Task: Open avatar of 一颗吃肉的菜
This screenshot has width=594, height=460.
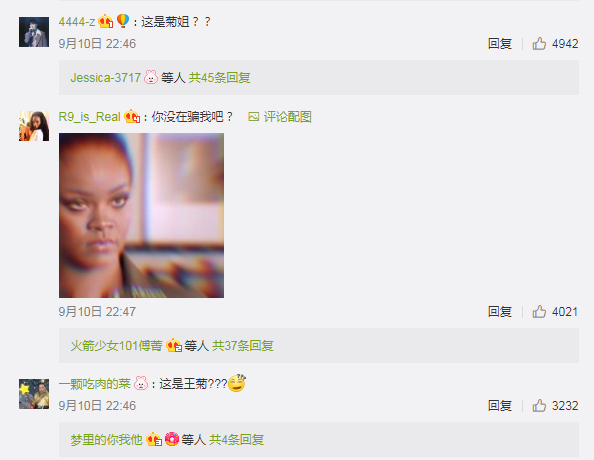Action: pos(34,394)
